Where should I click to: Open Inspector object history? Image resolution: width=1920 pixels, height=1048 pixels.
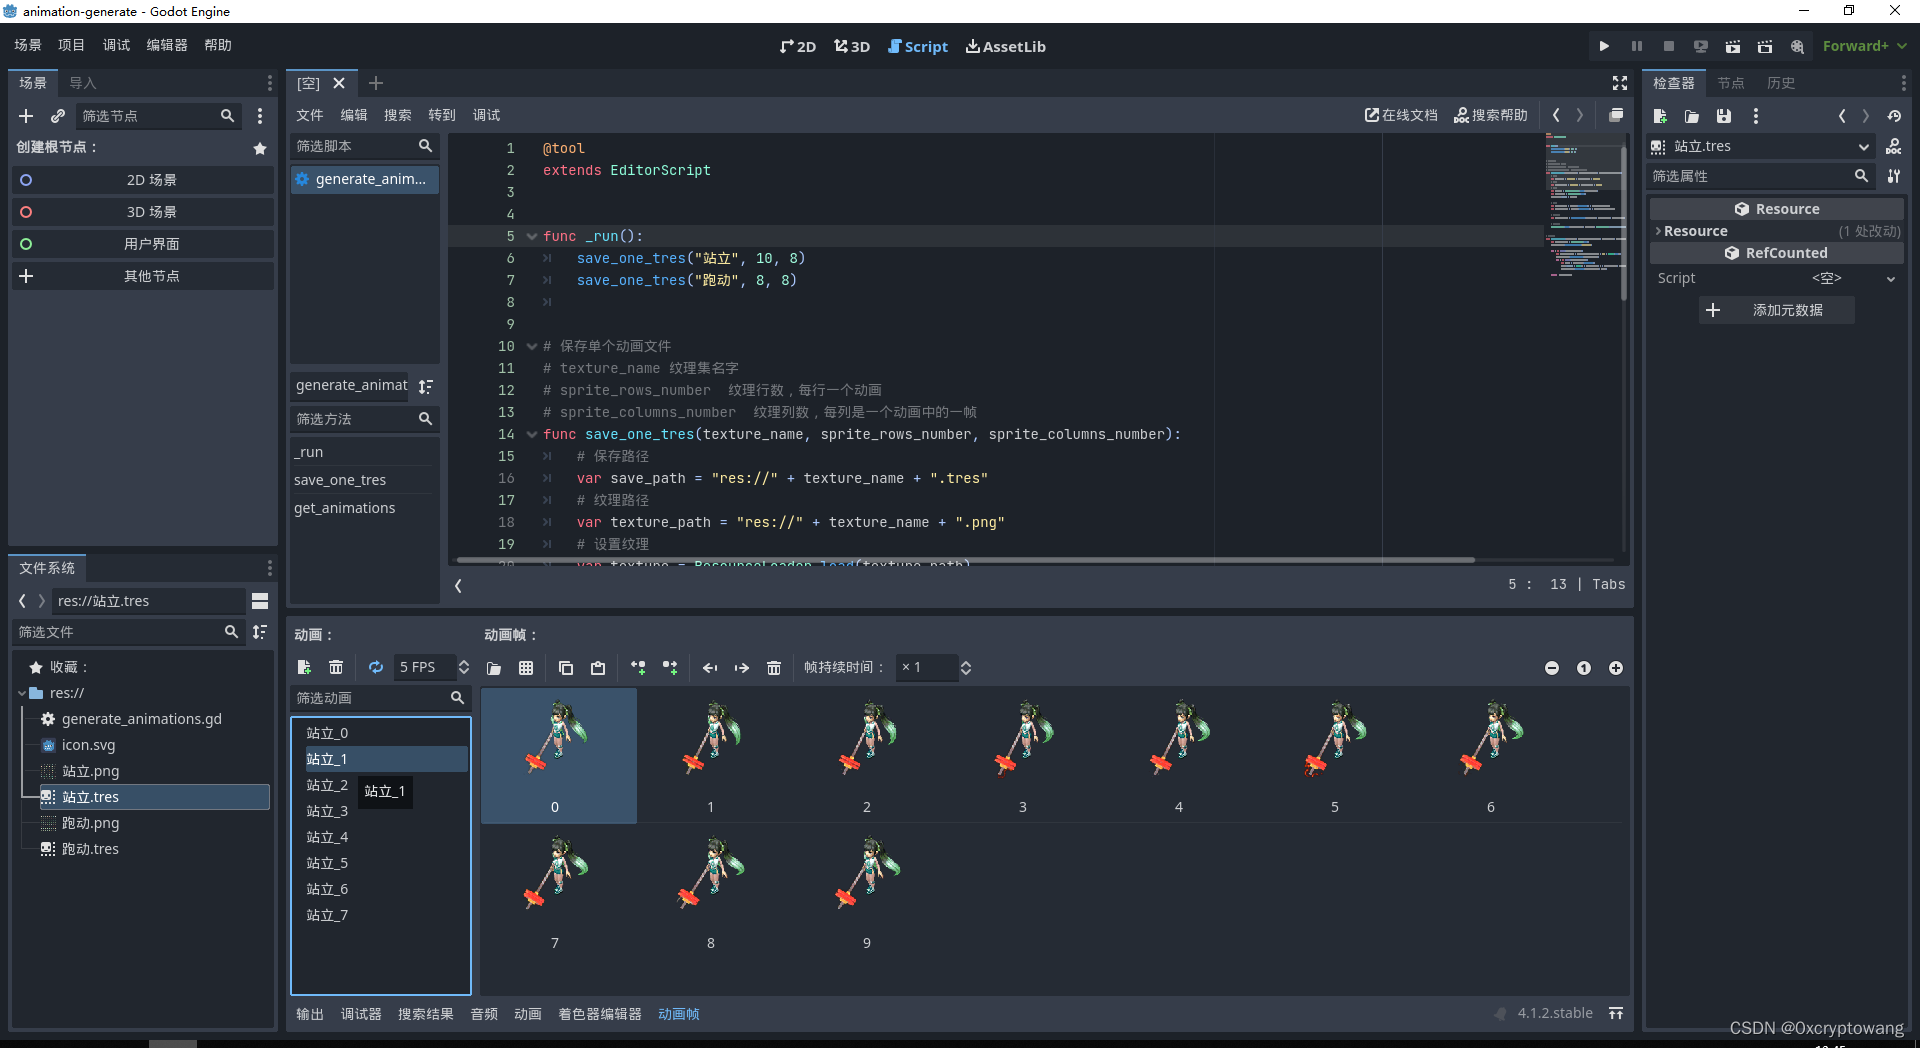1894,116
